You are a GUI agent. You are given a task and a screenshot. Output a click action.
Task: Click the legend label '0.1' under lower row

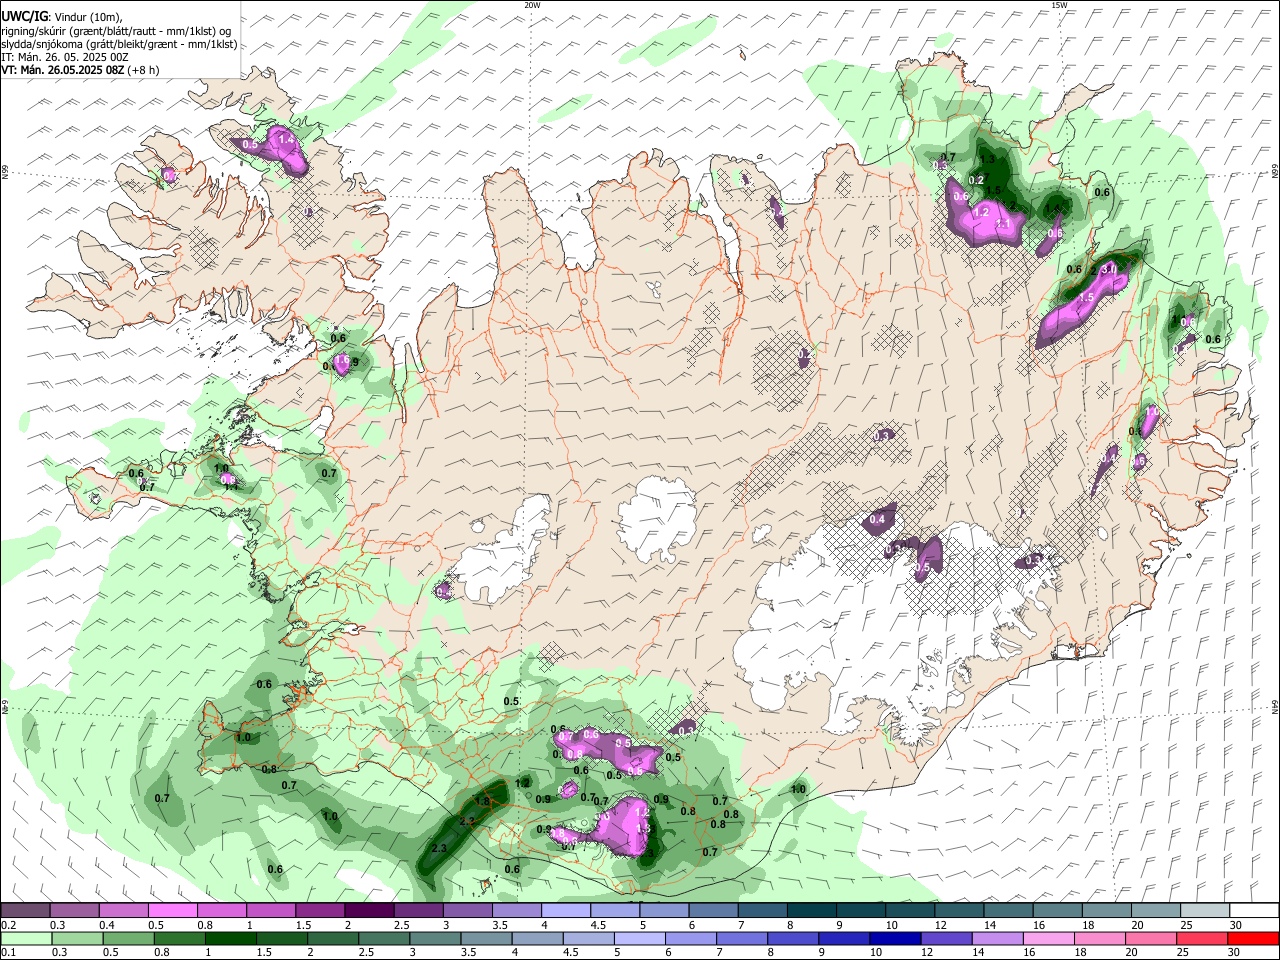tap(8, 953)
